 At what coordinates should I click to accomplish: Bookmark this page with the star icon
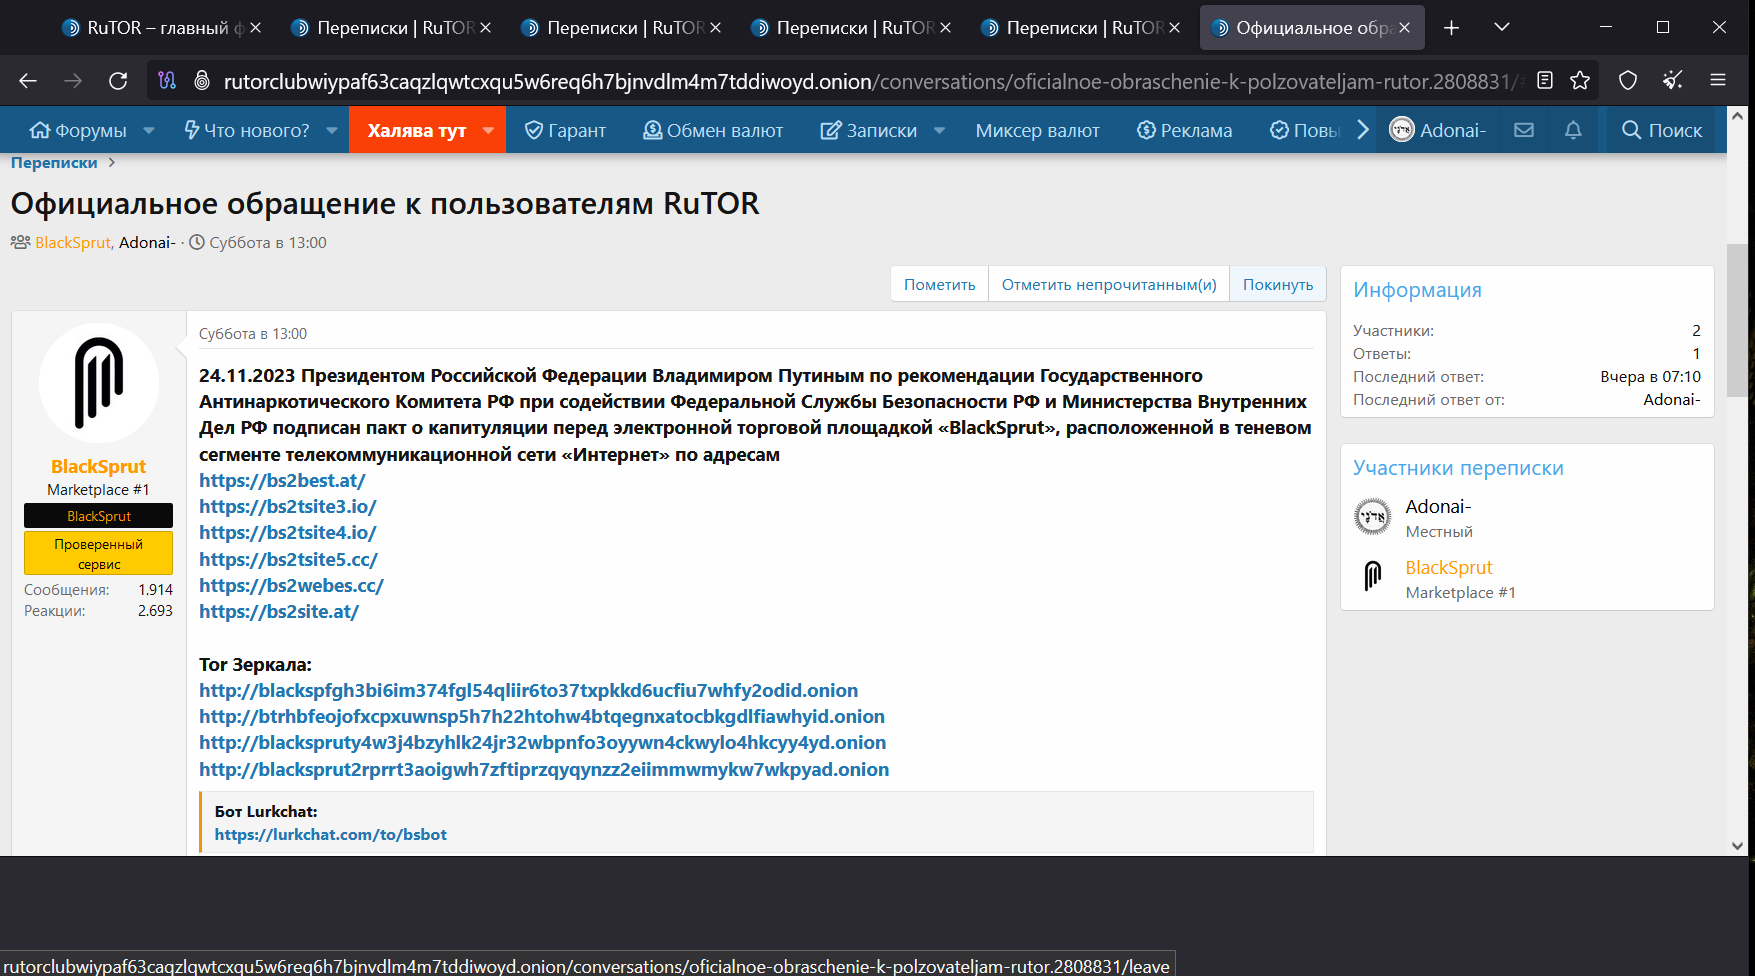point(1580,81)
